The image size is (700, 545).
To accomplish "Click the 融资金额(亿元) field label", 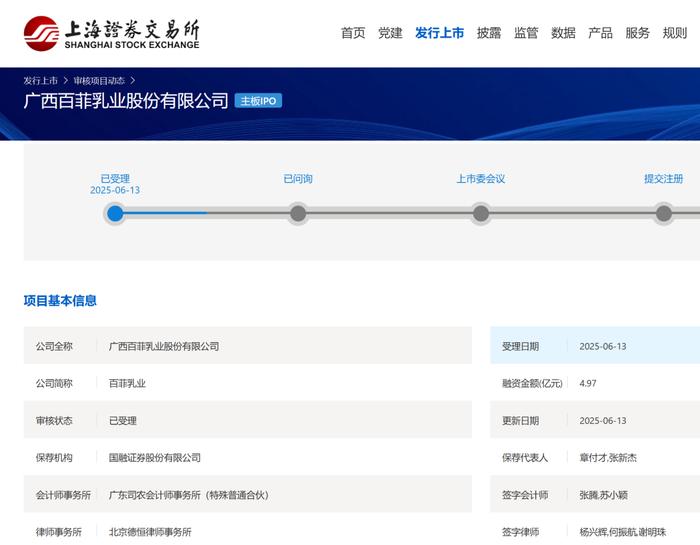I will pos(532,383).
